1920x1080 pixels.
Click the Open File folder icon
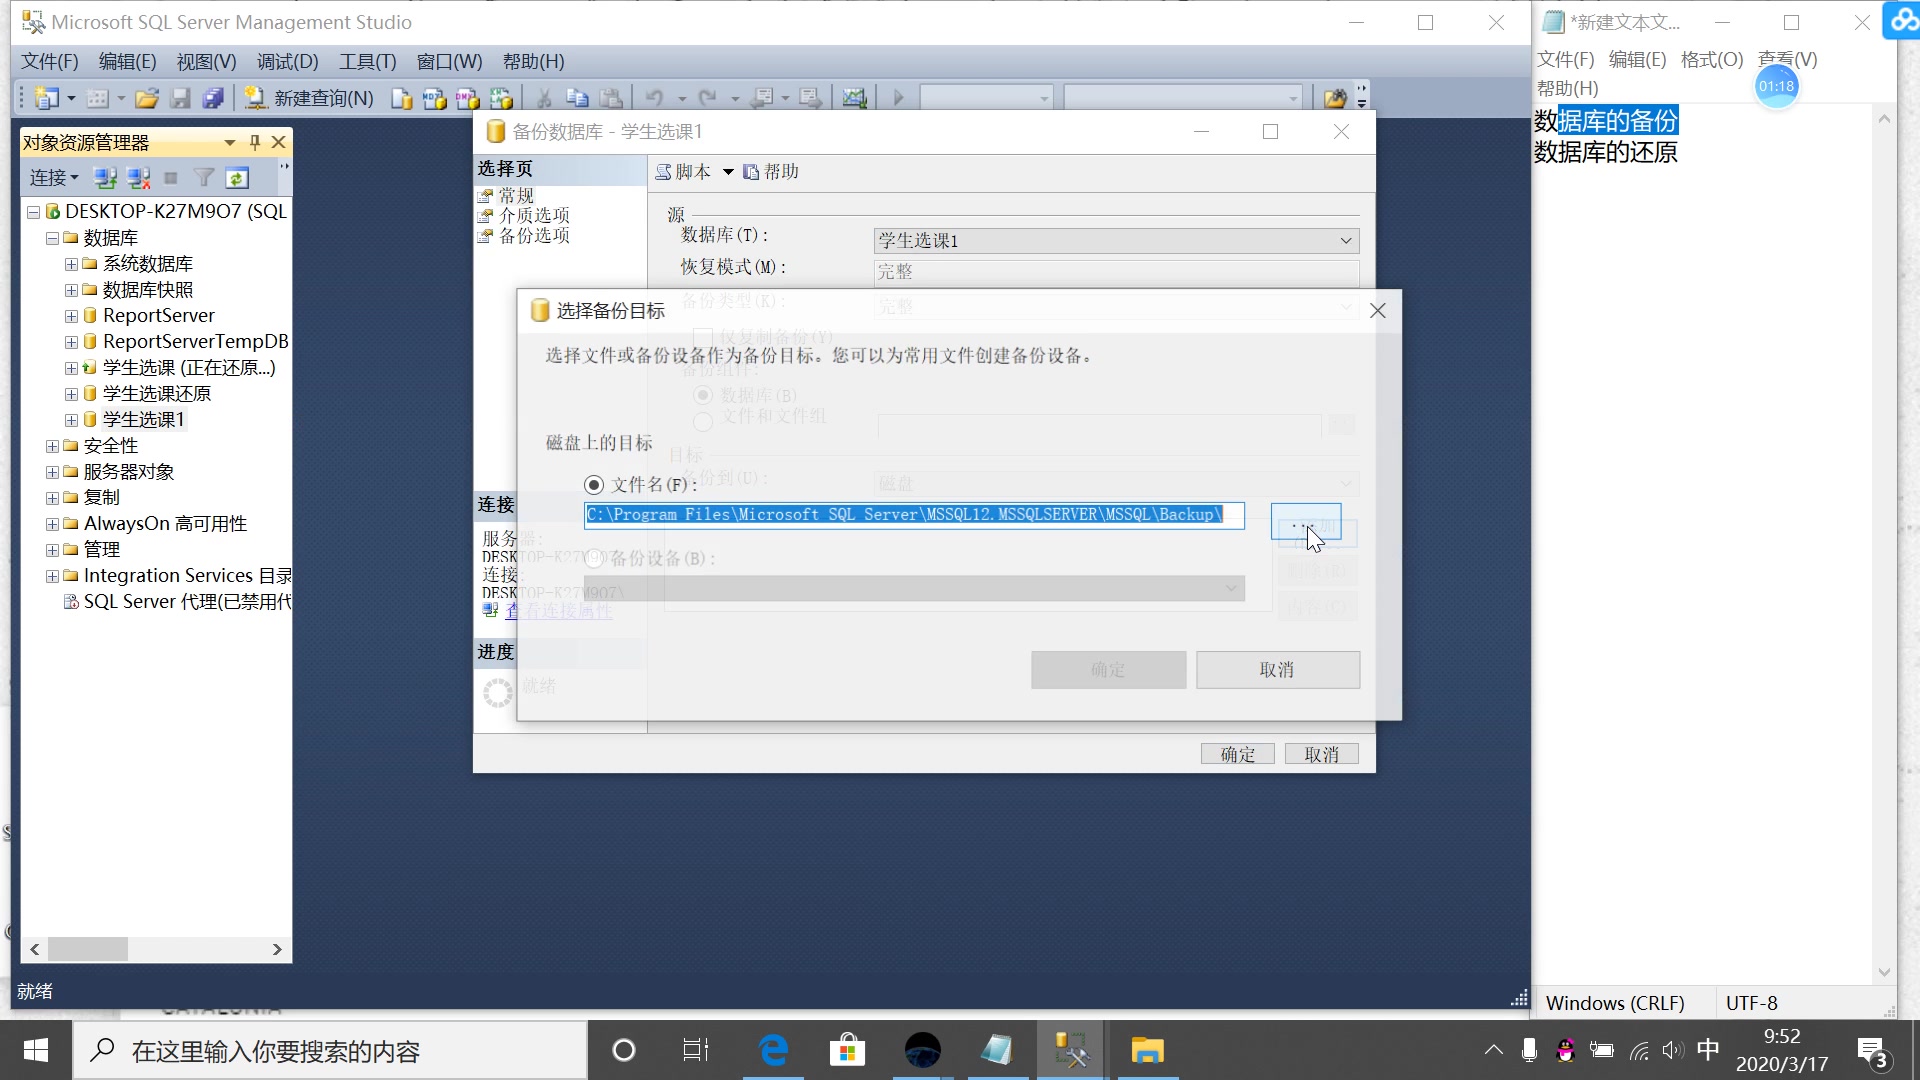tap(147, 98)
